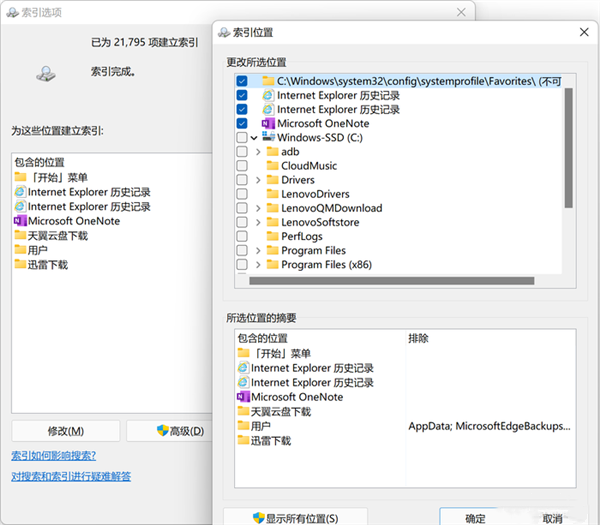Tick the LenovoSoftstore checkbox
Image resolution: width=600 pixels, height=525 pixels.
click(x=241, y=222)
